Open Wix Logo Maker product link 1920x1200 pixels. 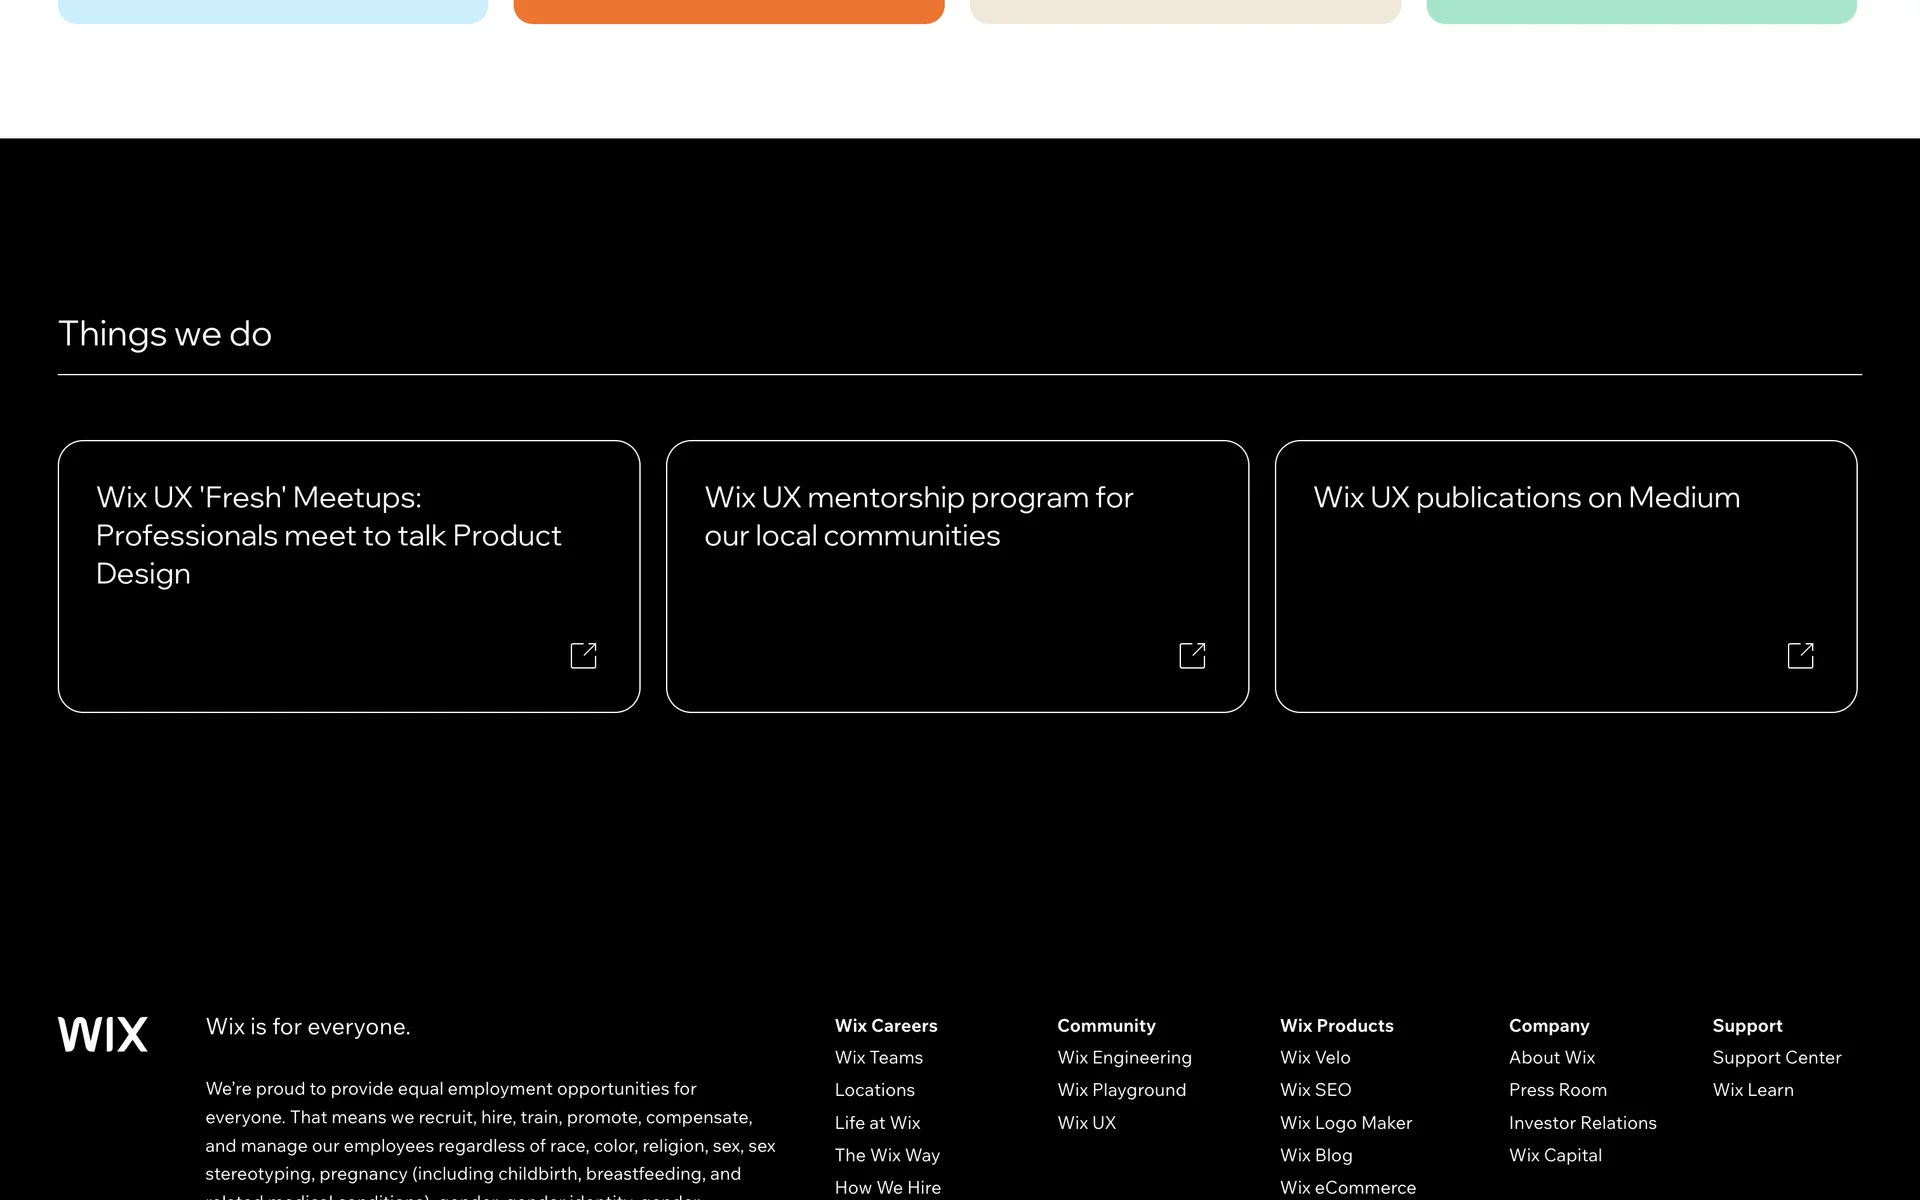tap(1345, 1123)
